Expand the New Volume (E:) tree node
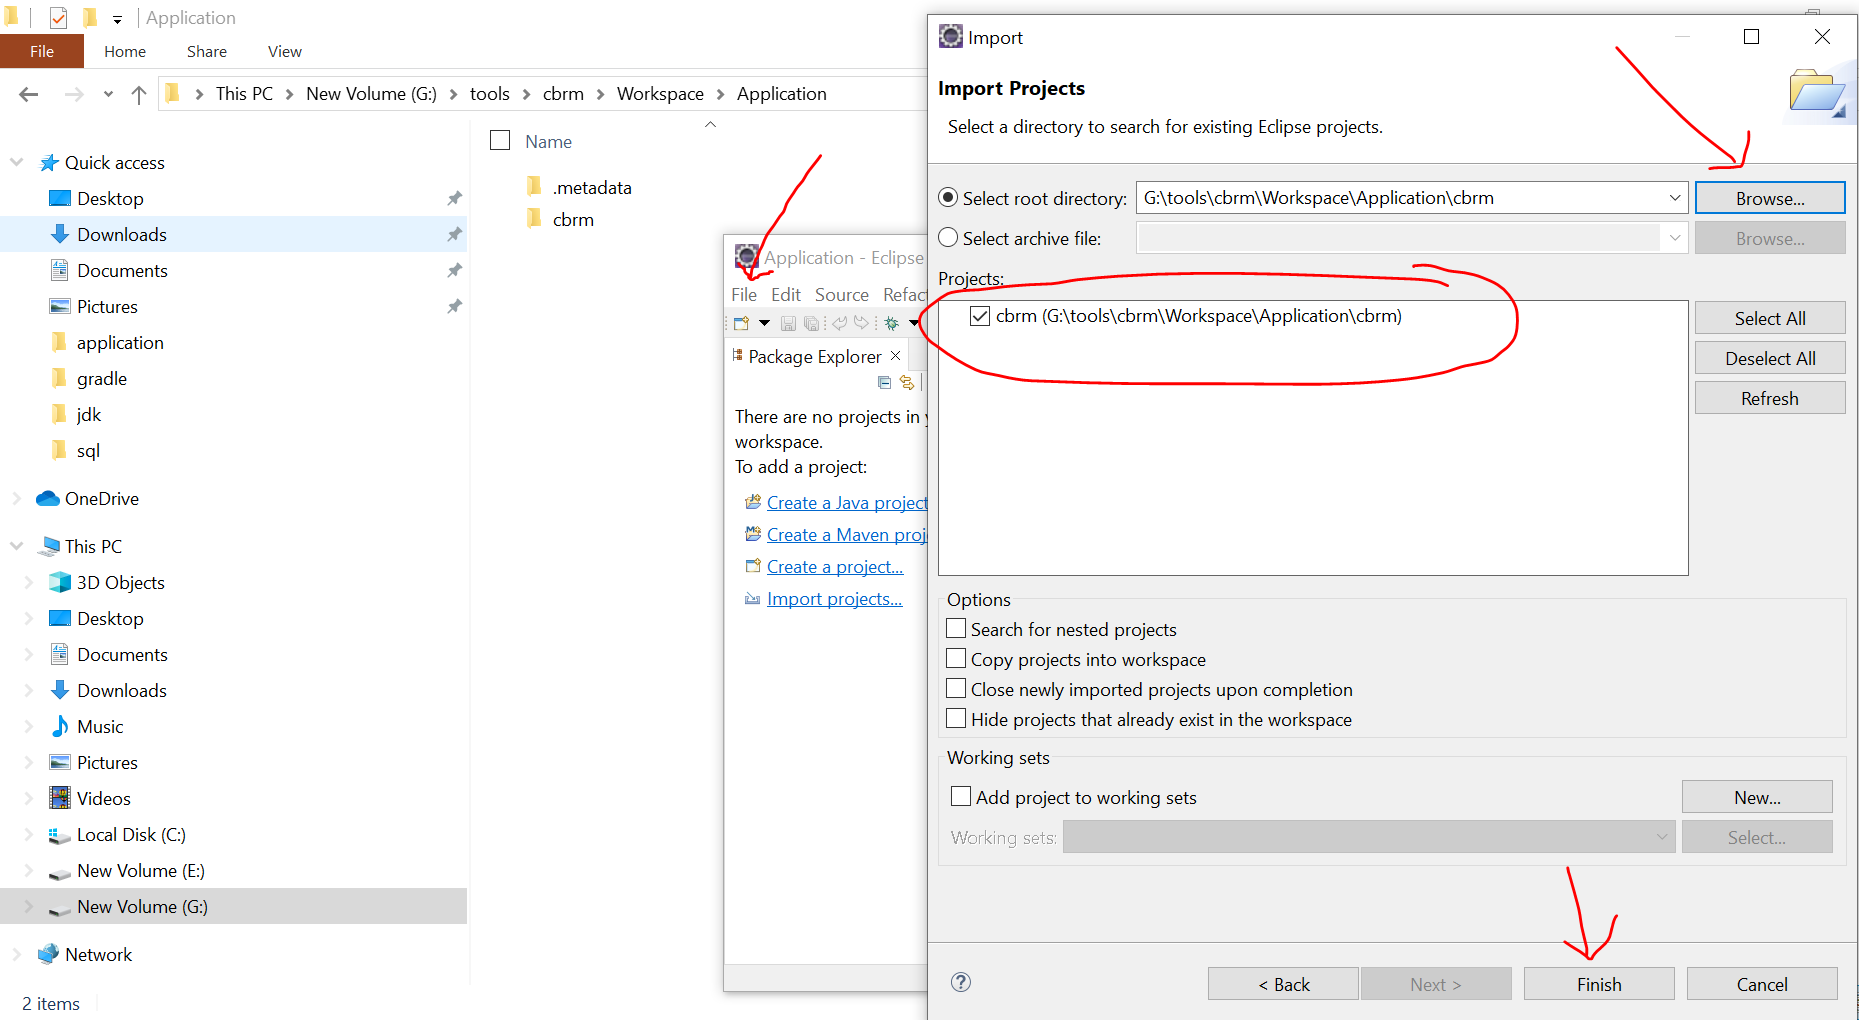1859x1020 pixels. [29, 870]
